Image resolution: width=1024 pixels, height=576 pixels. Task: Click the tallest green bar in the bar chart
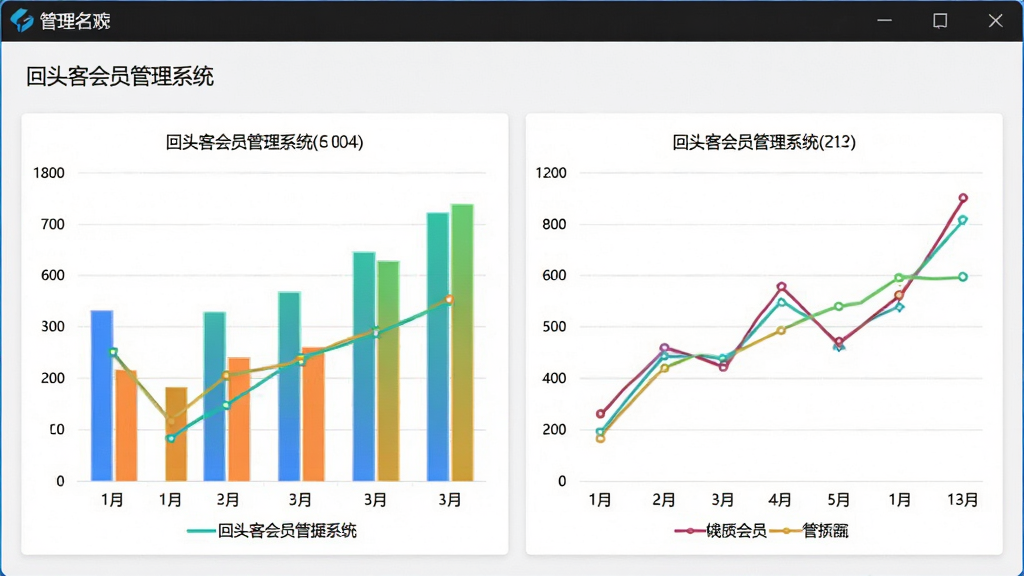point(462,343)
